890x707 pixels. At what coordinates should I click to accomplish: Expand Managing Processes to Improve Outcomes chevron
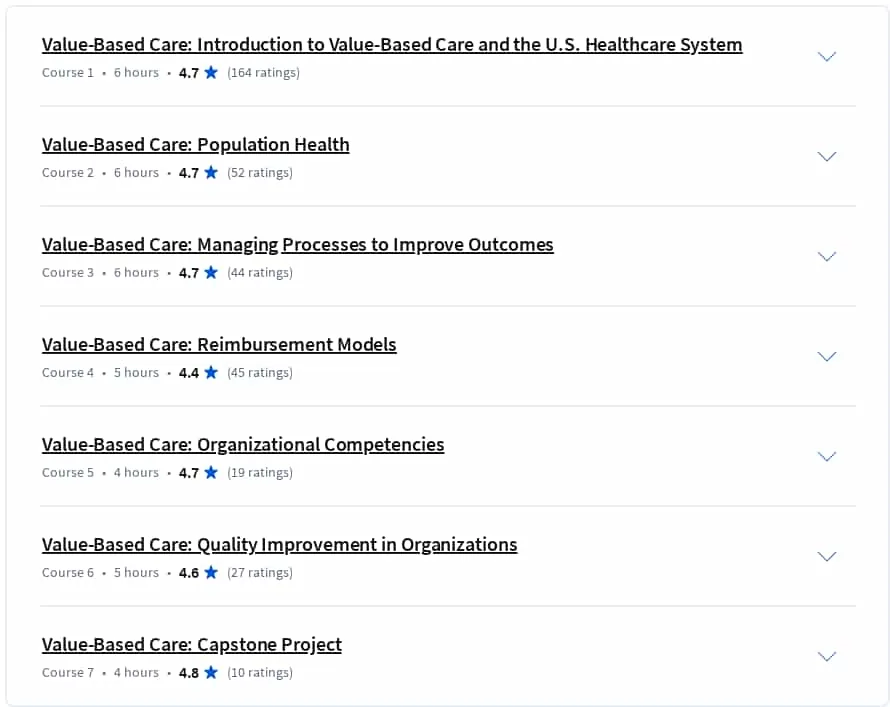[x=826, y=256]
